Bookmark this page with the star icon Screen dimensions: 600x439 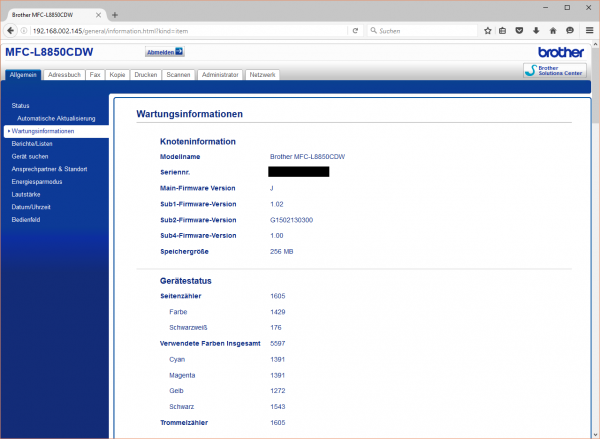(488, 31)
